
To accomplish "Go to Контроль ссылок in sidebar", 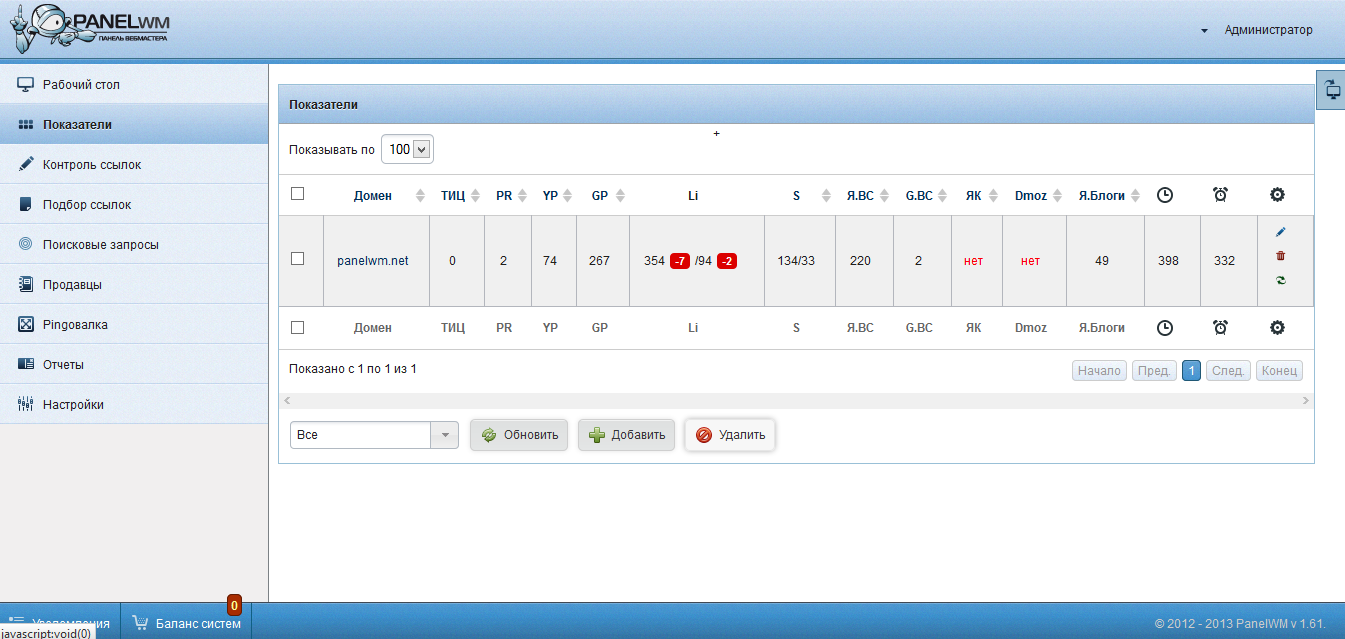I will [92, 165].
